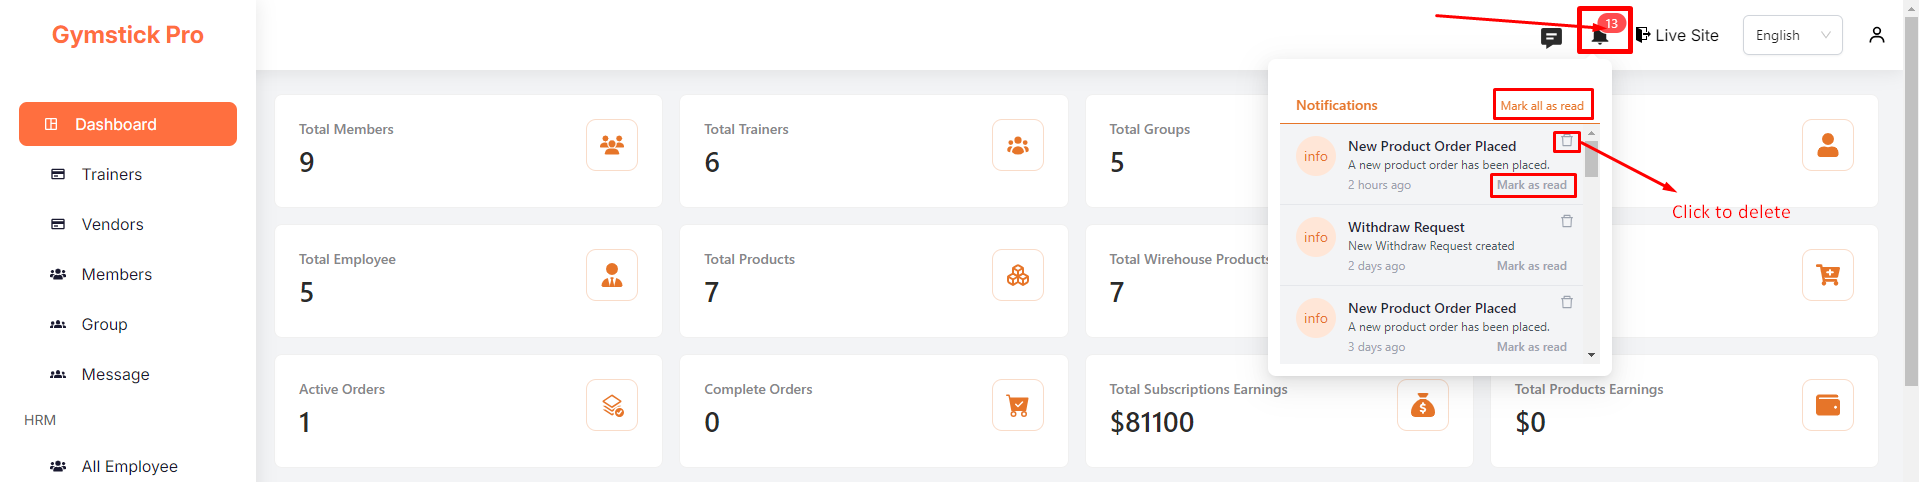Click the Total Products boxes icon

click(x=1017, y=275)
